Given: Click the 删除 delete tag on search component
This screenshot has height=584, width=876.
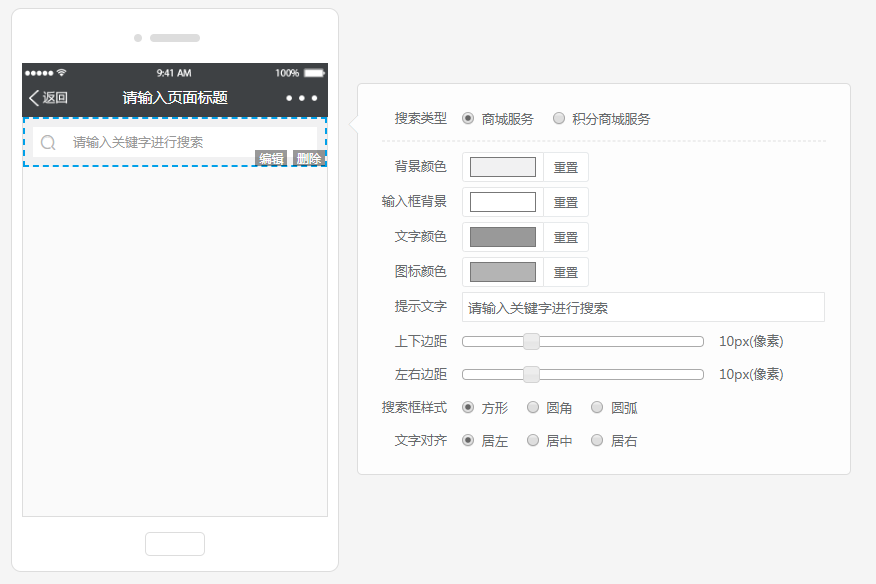Looking at the screenshot, I should coord(309,159).
